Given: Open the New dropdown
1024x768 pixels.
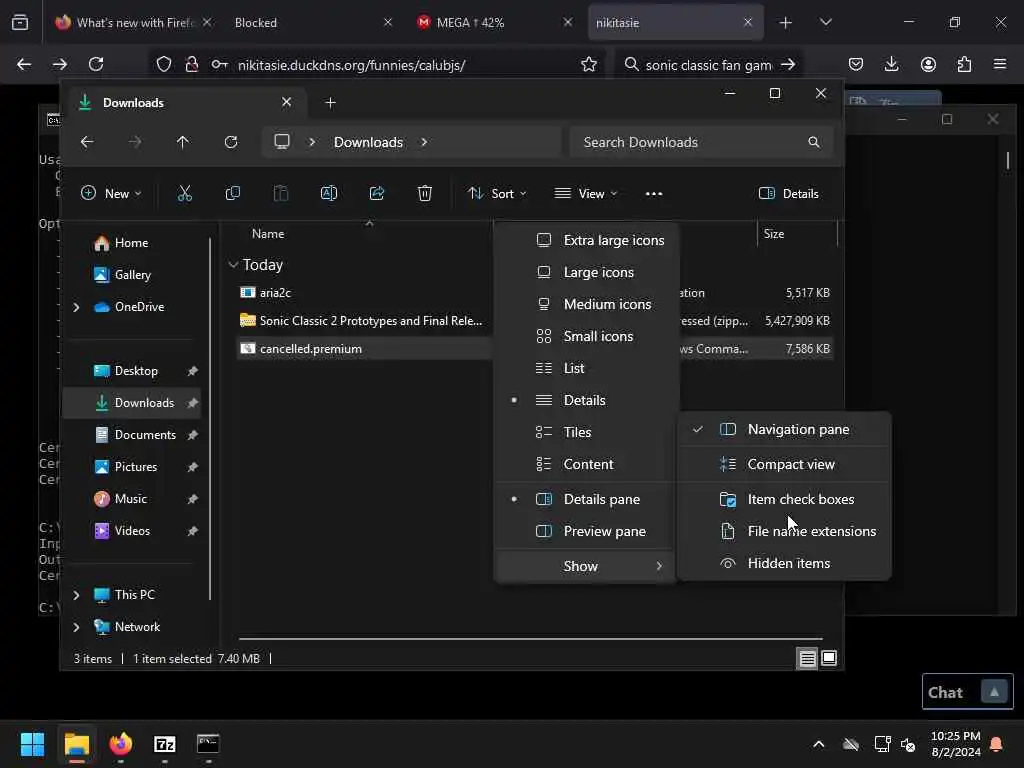Looking at the screenshot, I should 111,193.
